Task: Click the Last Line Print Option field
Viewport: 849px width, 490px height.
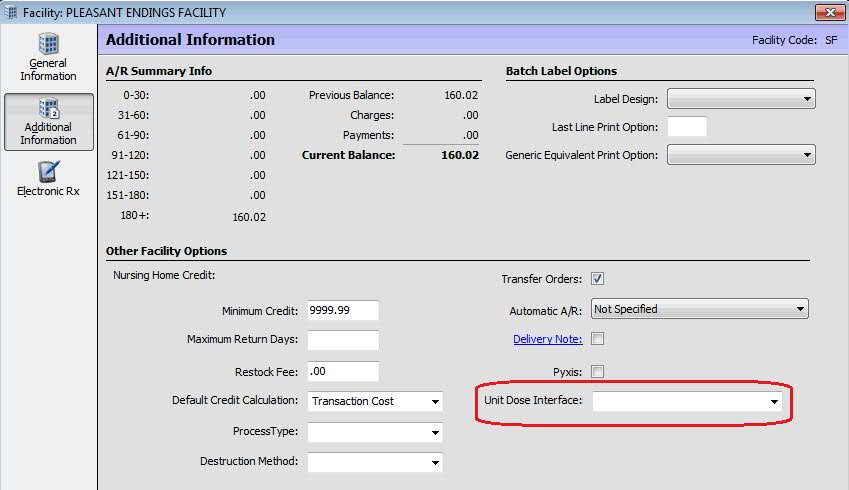Action: coord(687,126)
